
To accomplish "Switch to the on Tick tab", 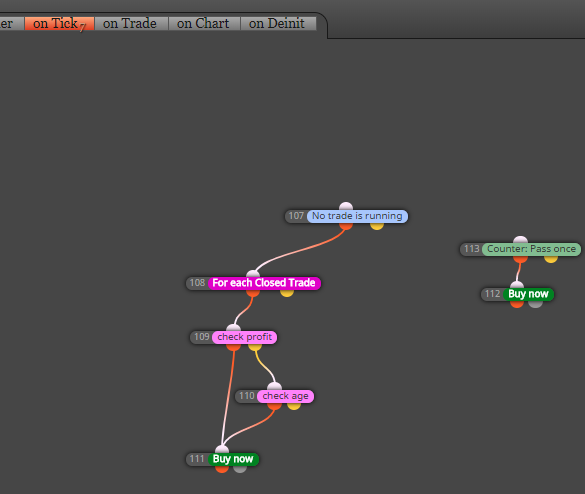I will tap(59, 24).
